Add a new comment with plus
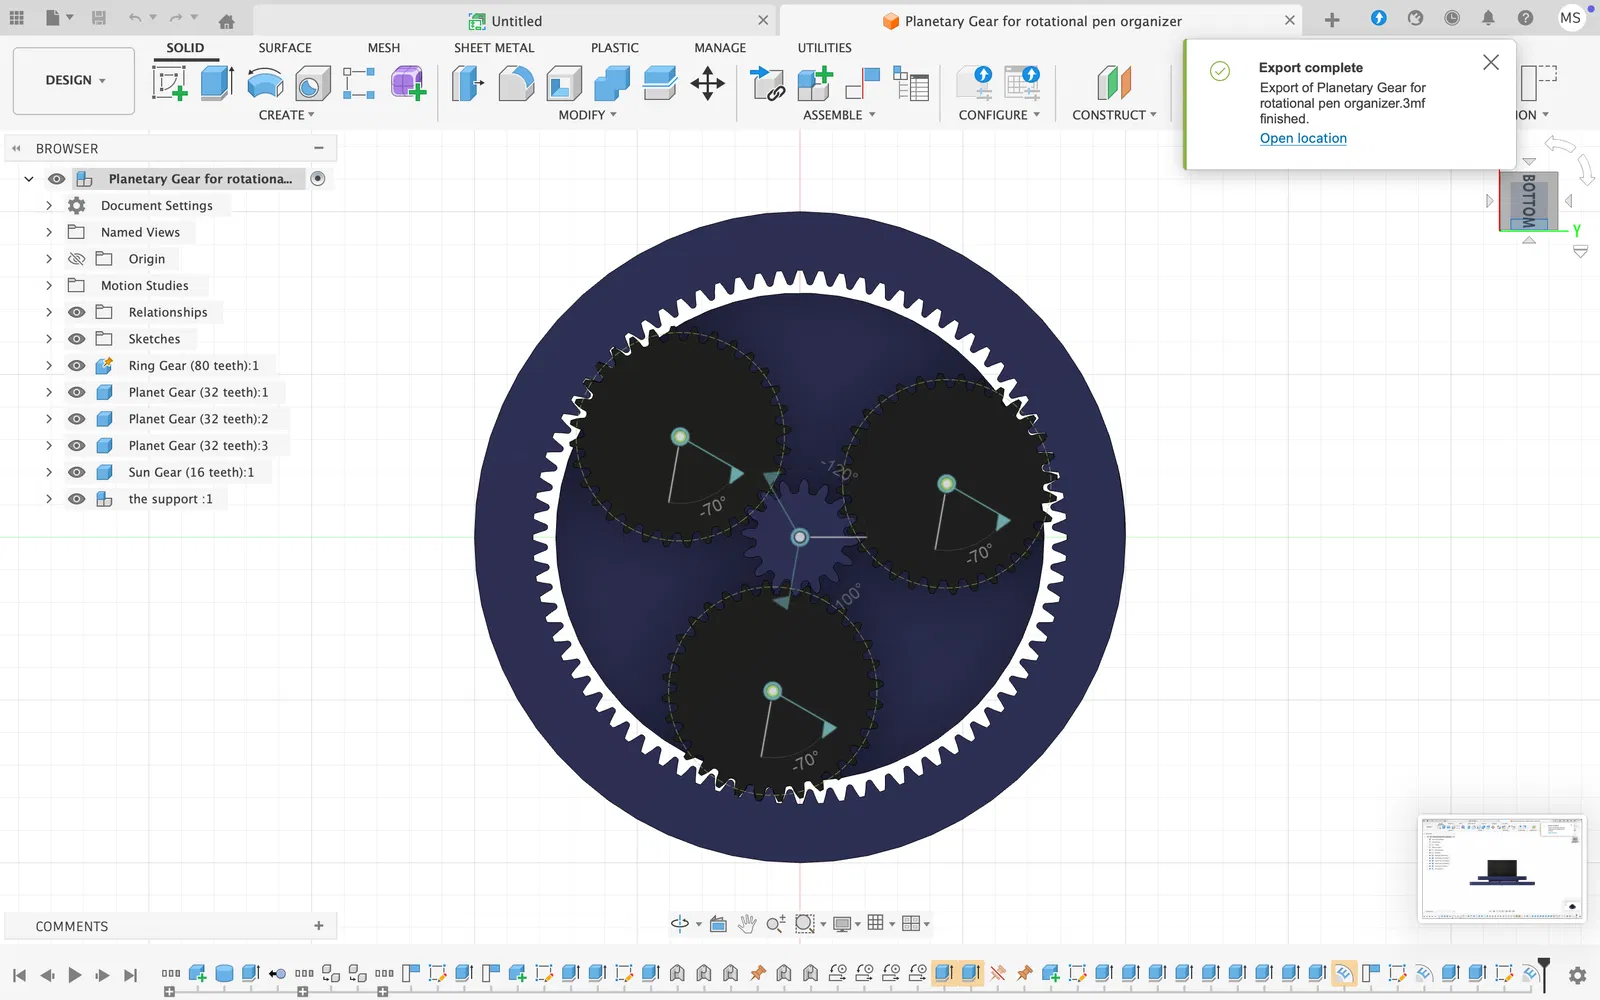 pos(319,926)
